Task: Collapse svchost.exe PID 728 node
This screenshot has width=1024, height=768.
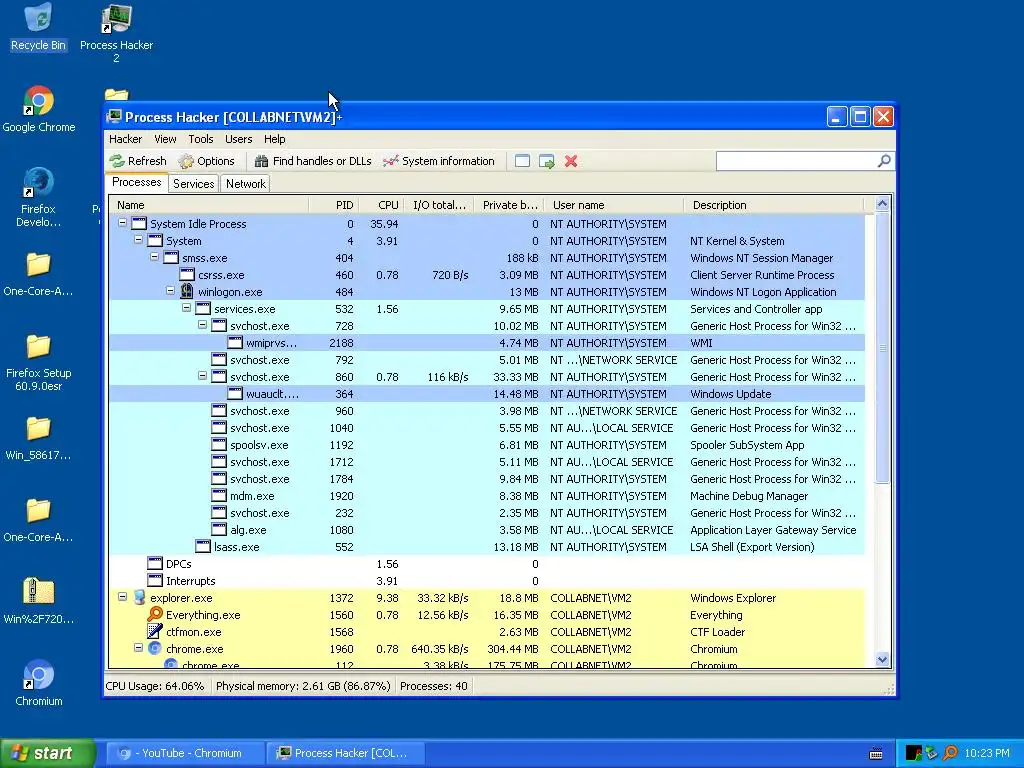Action: [202, 325]
